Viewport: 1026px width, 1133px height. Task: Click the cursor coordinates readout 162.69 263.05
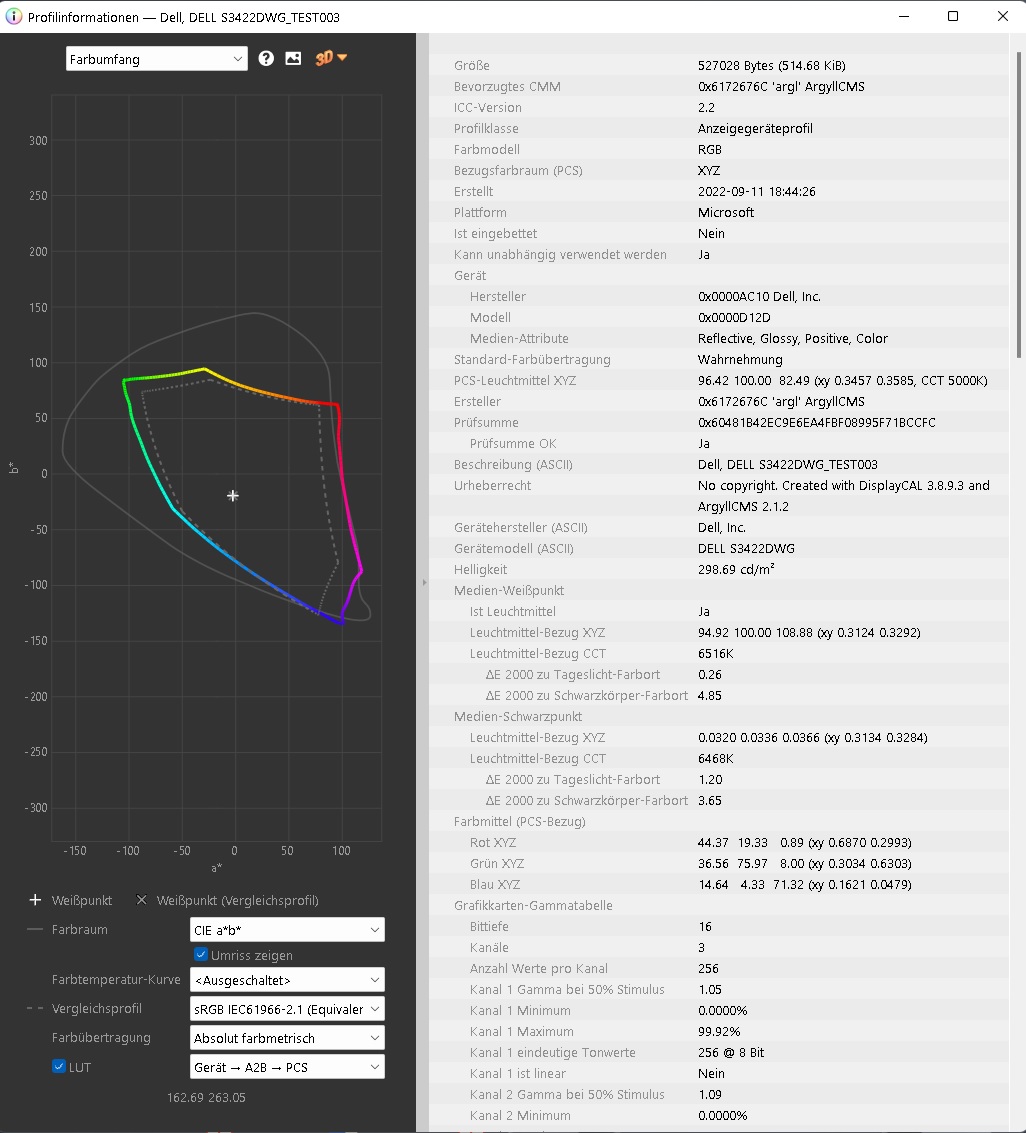[206, 1098]
